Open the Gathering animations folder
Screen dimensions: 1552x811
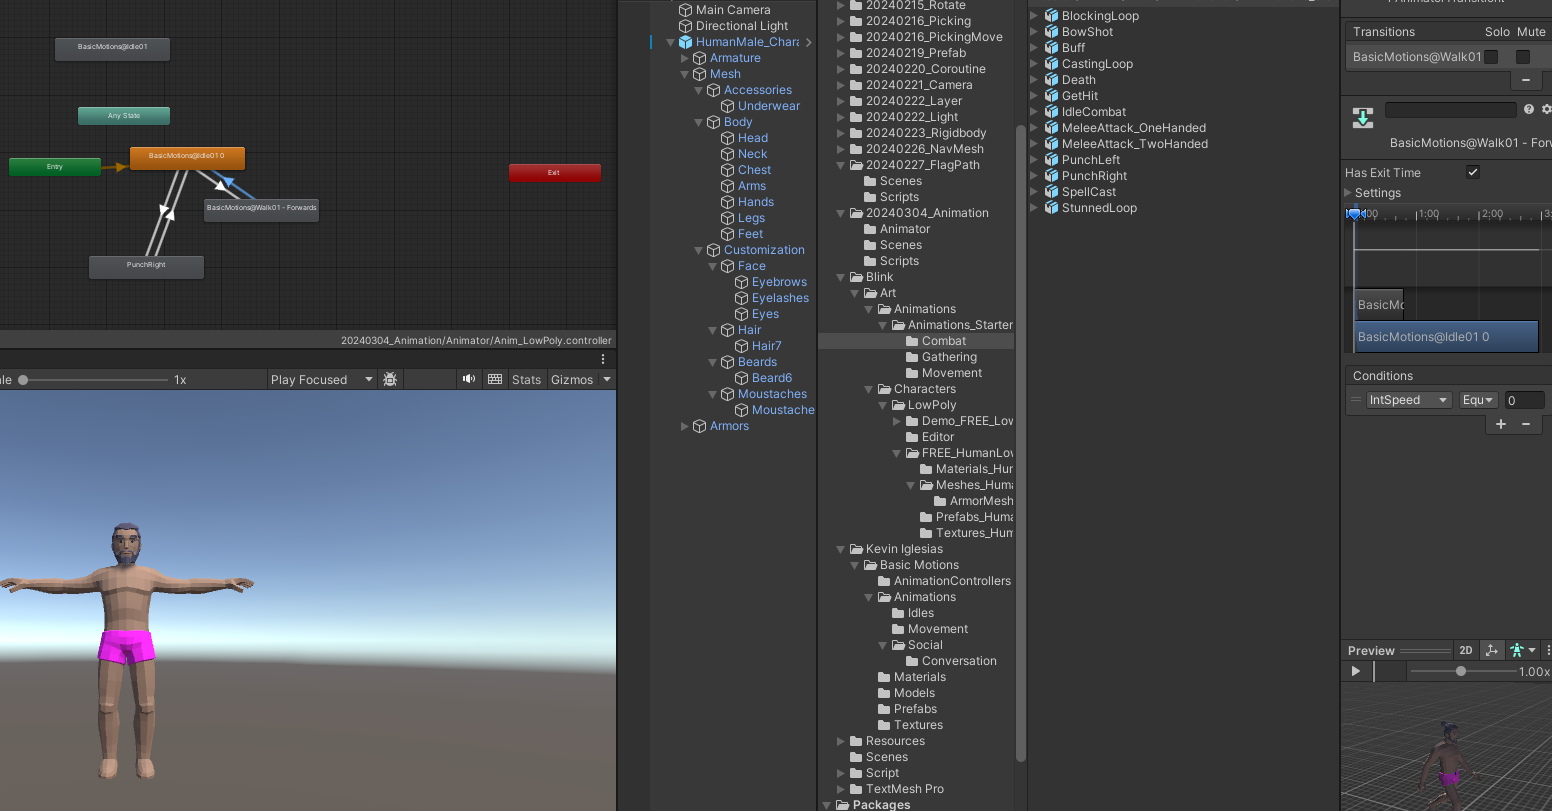pyautogui.click(x=949, y=357)
